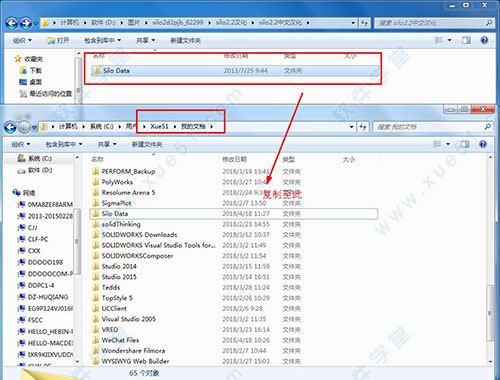Select the Resolume Arena 5 folder

click(124, 193)
